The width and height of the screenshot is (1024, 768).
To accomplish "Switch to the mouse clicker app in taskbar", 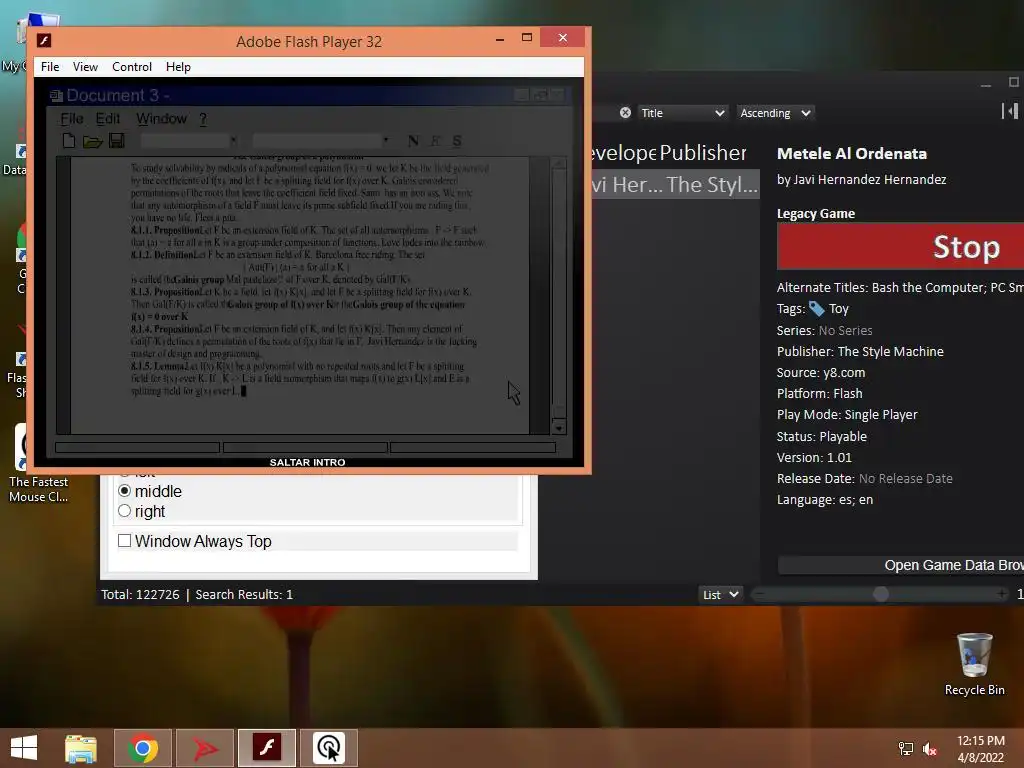I will pyautogui.click(x=328, y=748).
